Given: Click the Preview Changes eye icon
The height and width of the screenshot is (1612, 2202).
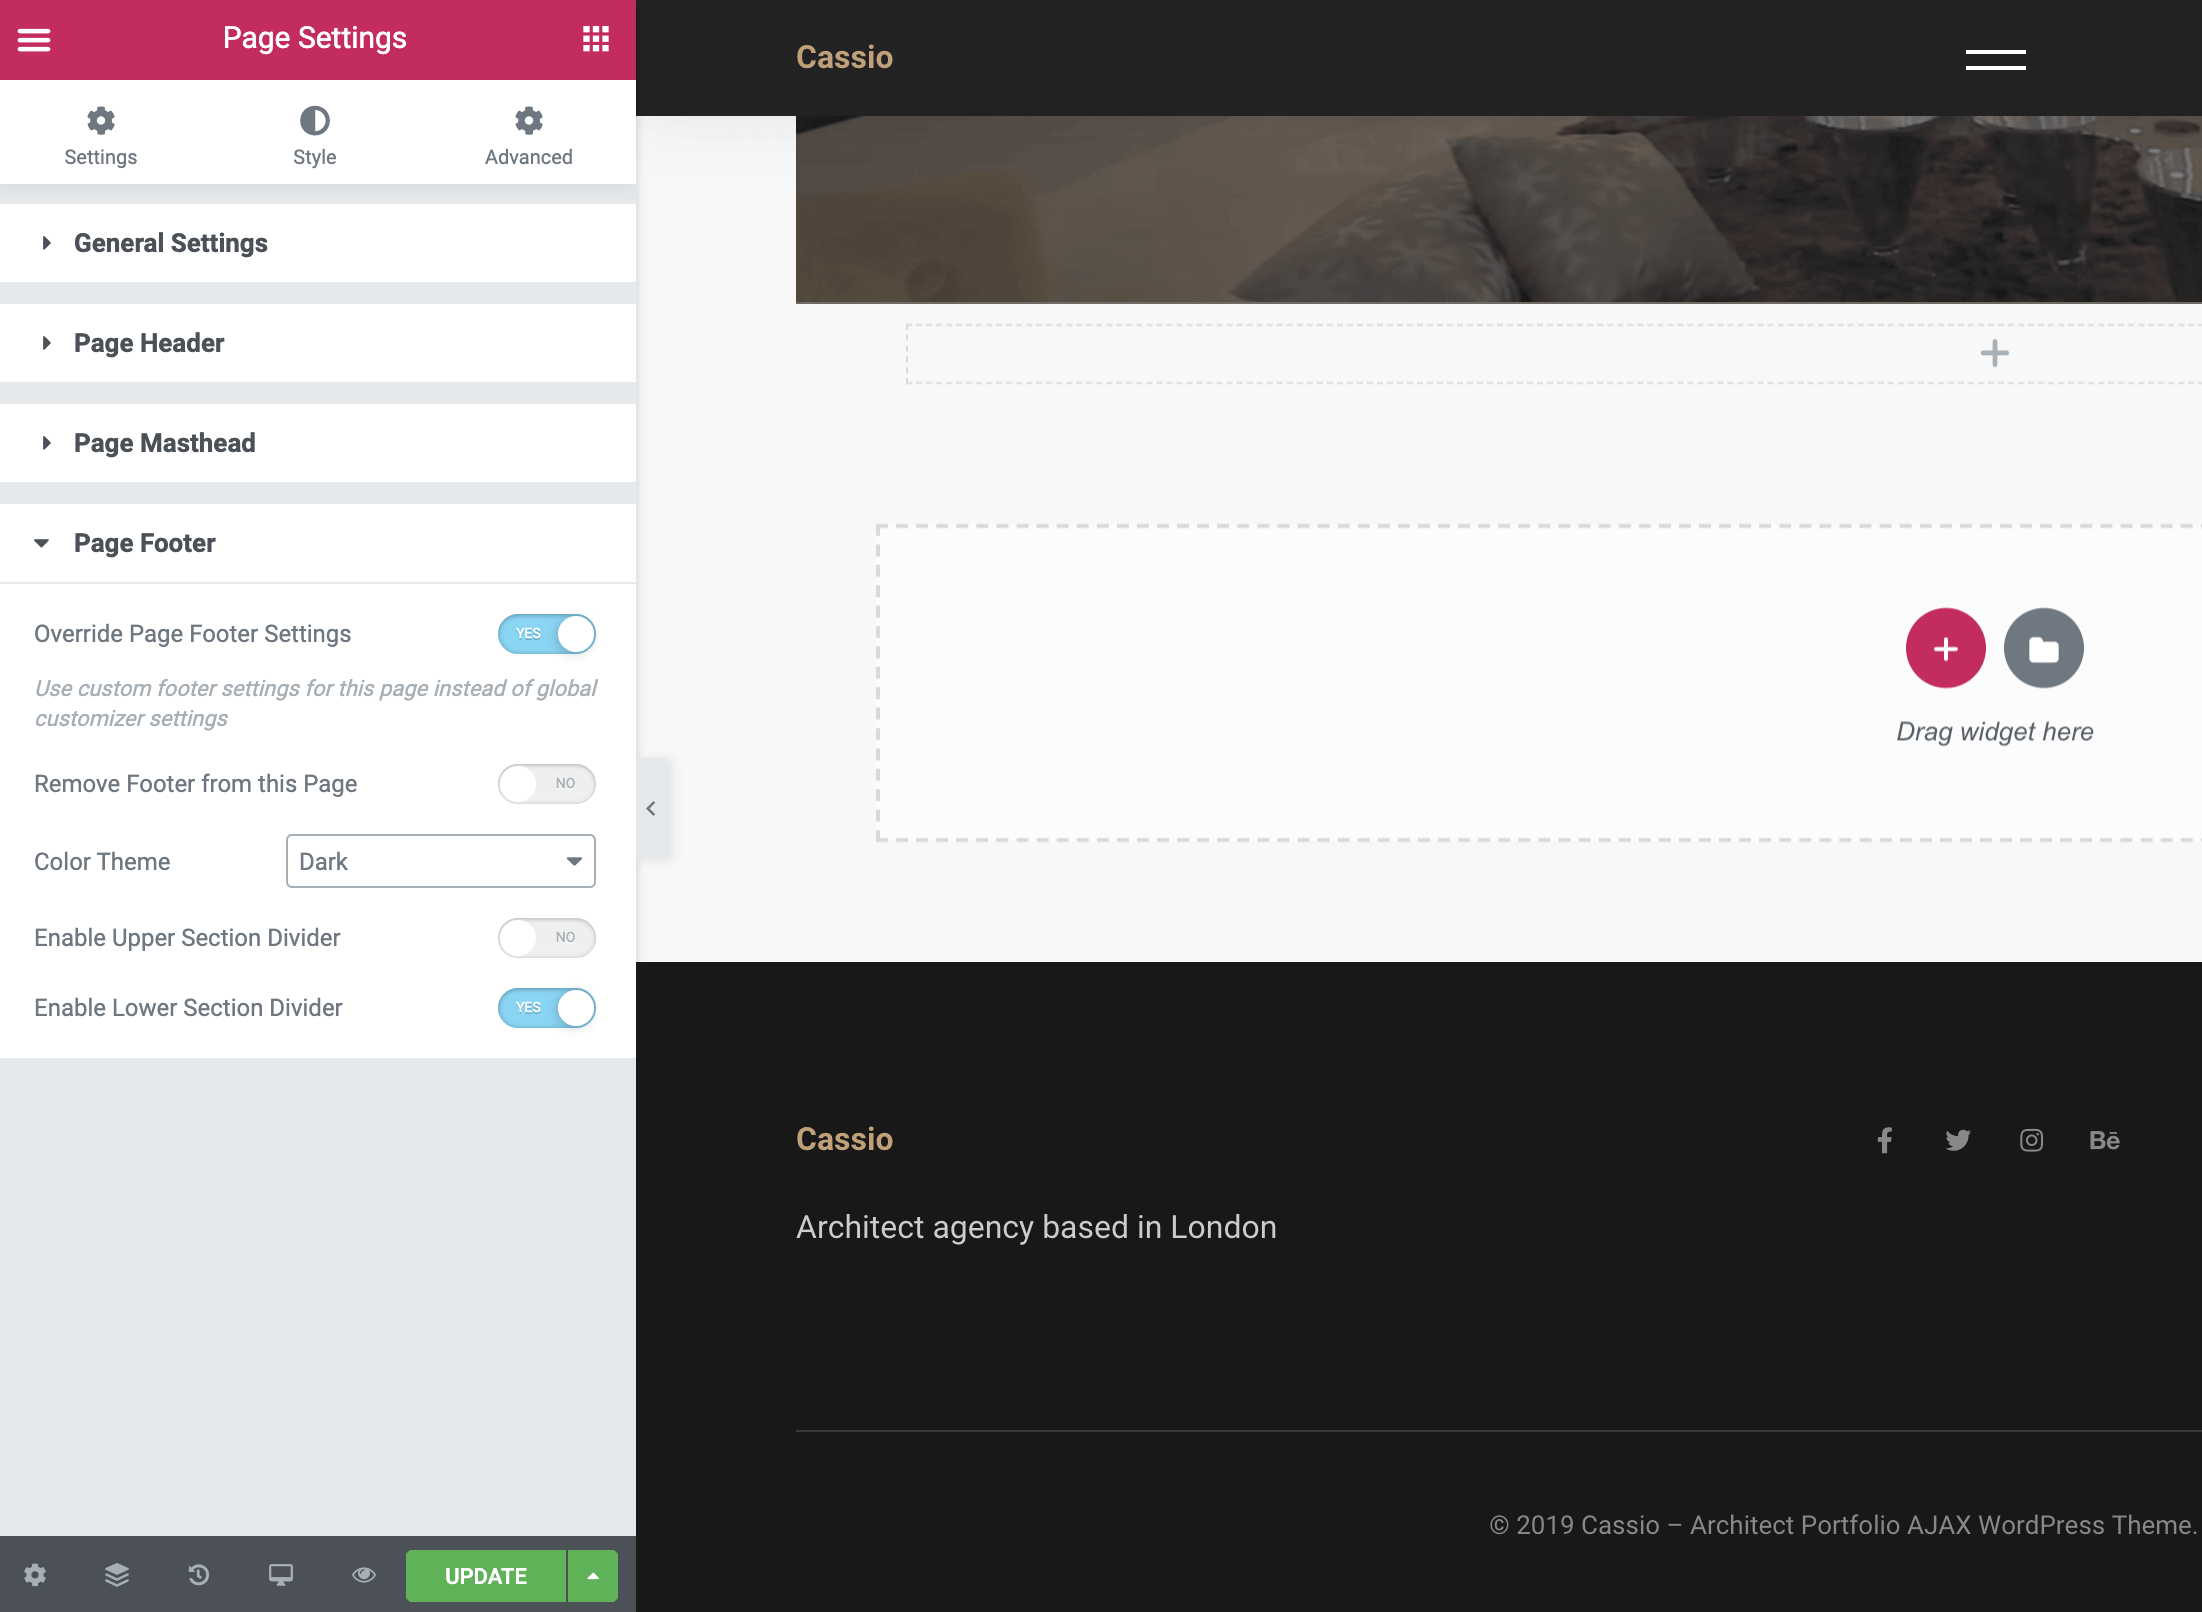Looking at the screenshot, I should pyautogui.click(x=364, y=1575).
